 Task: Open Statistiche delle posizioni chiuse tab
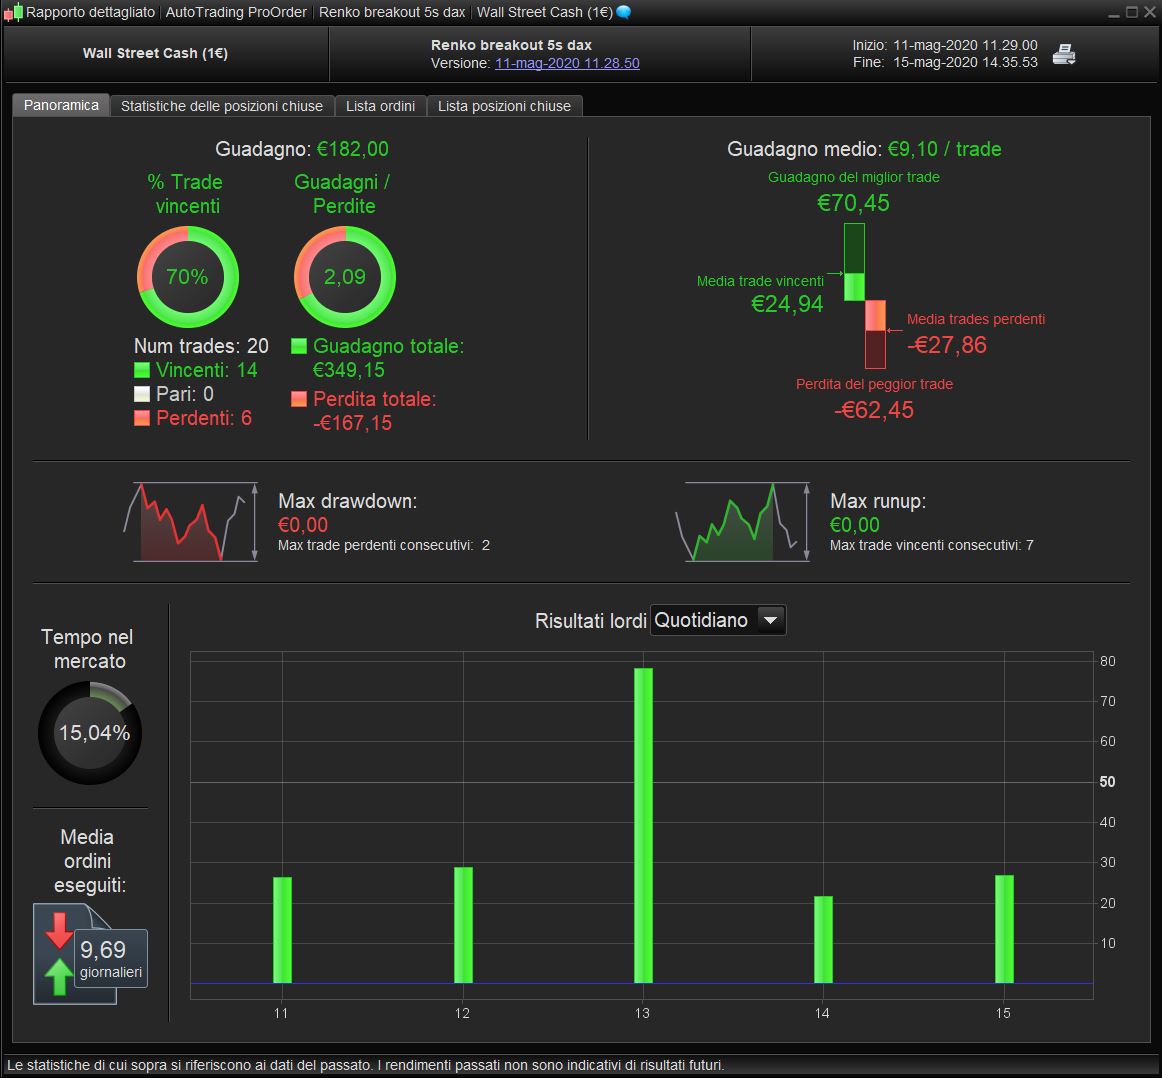[x=222, y=106]
